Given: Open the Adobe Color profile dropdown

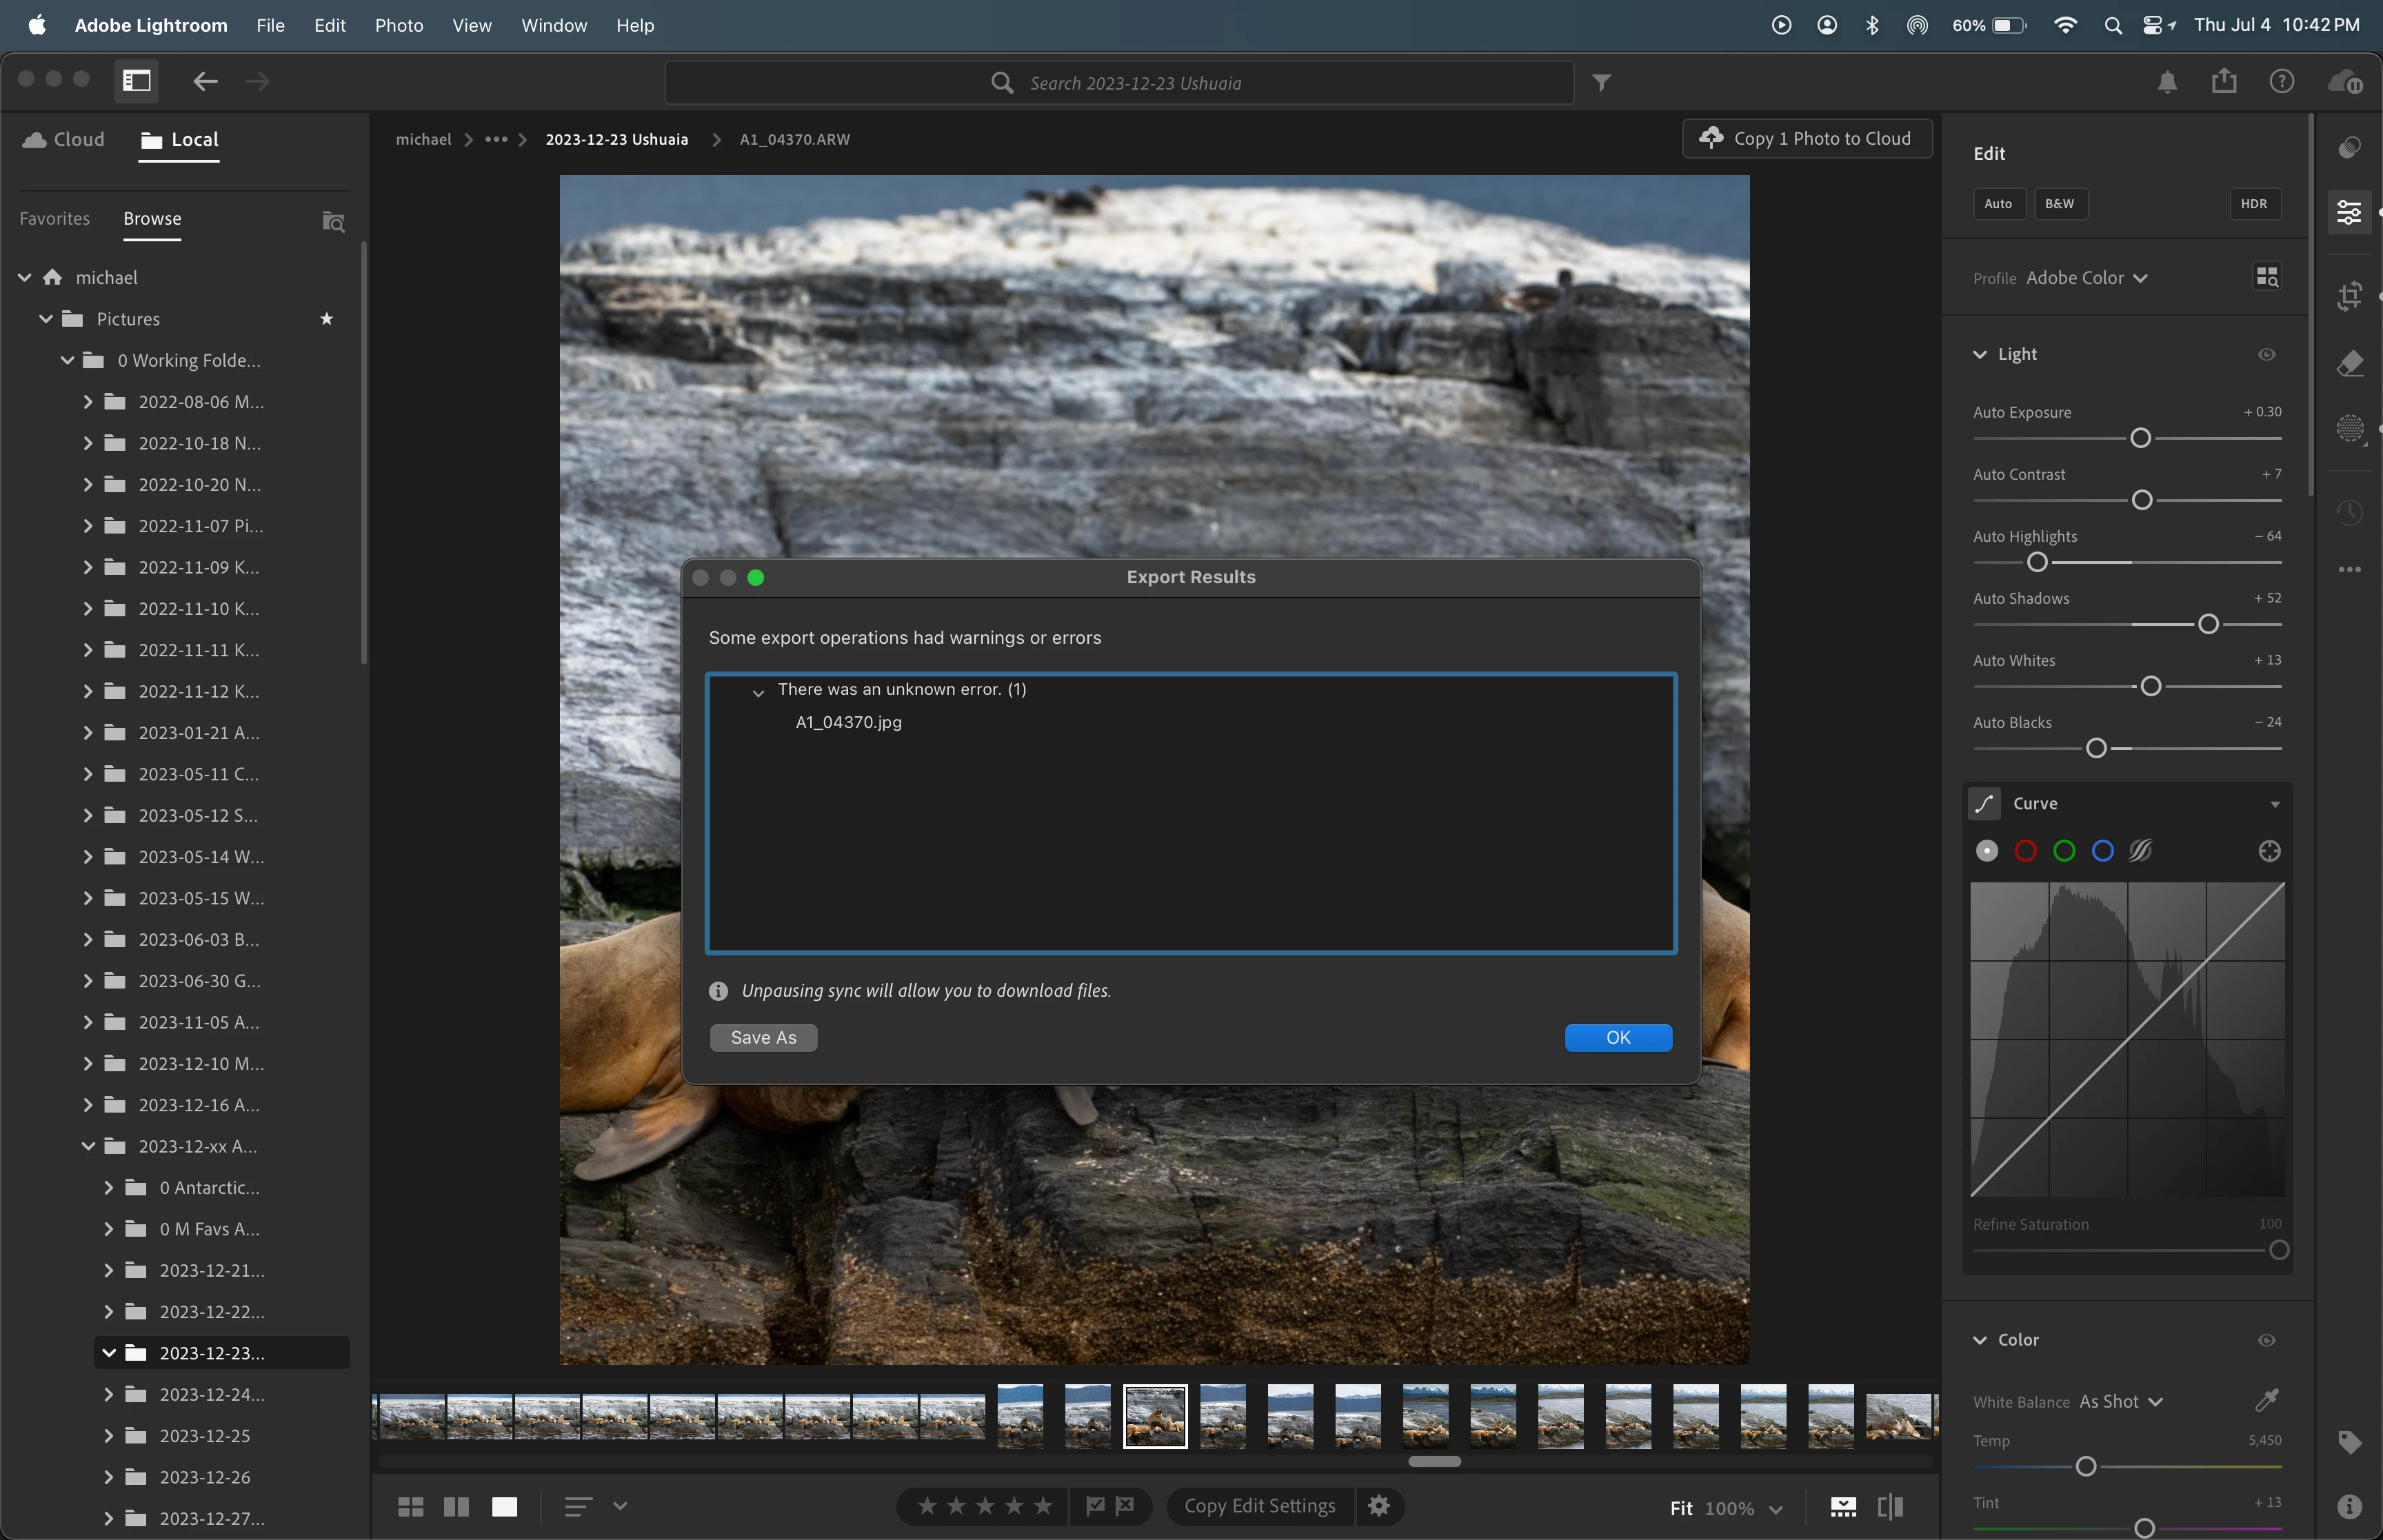Looking at the screenshot, I should (x=2086, y=278).
